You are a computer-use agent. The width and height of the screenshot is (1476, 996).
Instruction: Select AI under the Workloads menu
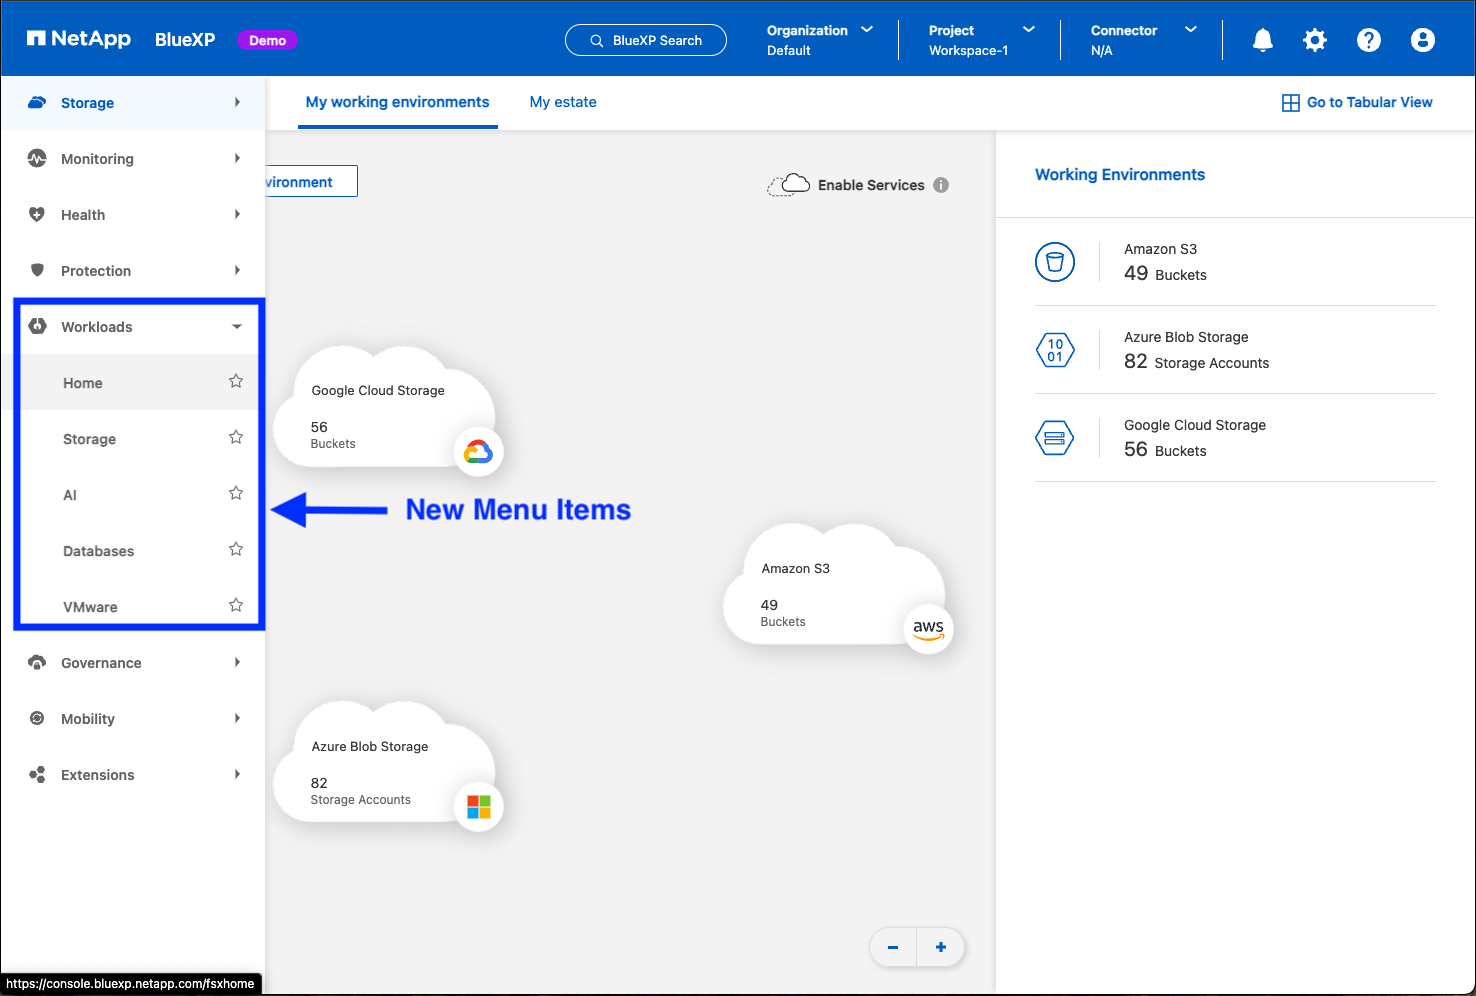click(x=70, y=495)
